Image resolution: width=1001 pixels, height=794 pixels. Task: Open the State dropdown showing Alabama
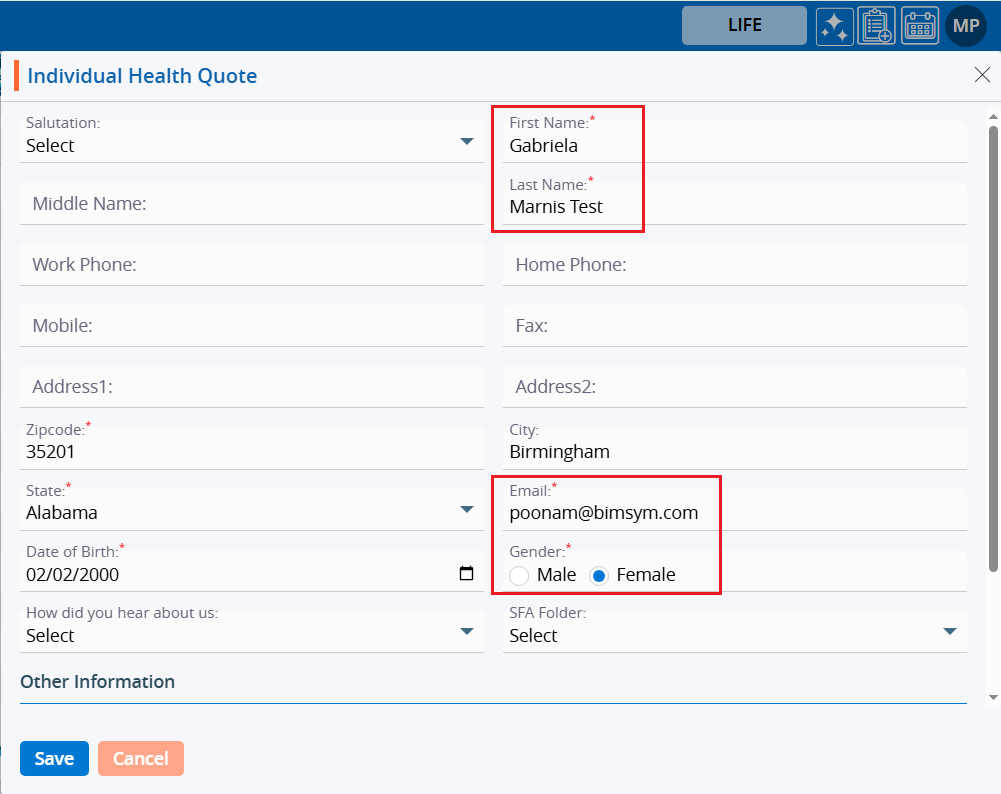pyautogui.click(x=466, y=510)
